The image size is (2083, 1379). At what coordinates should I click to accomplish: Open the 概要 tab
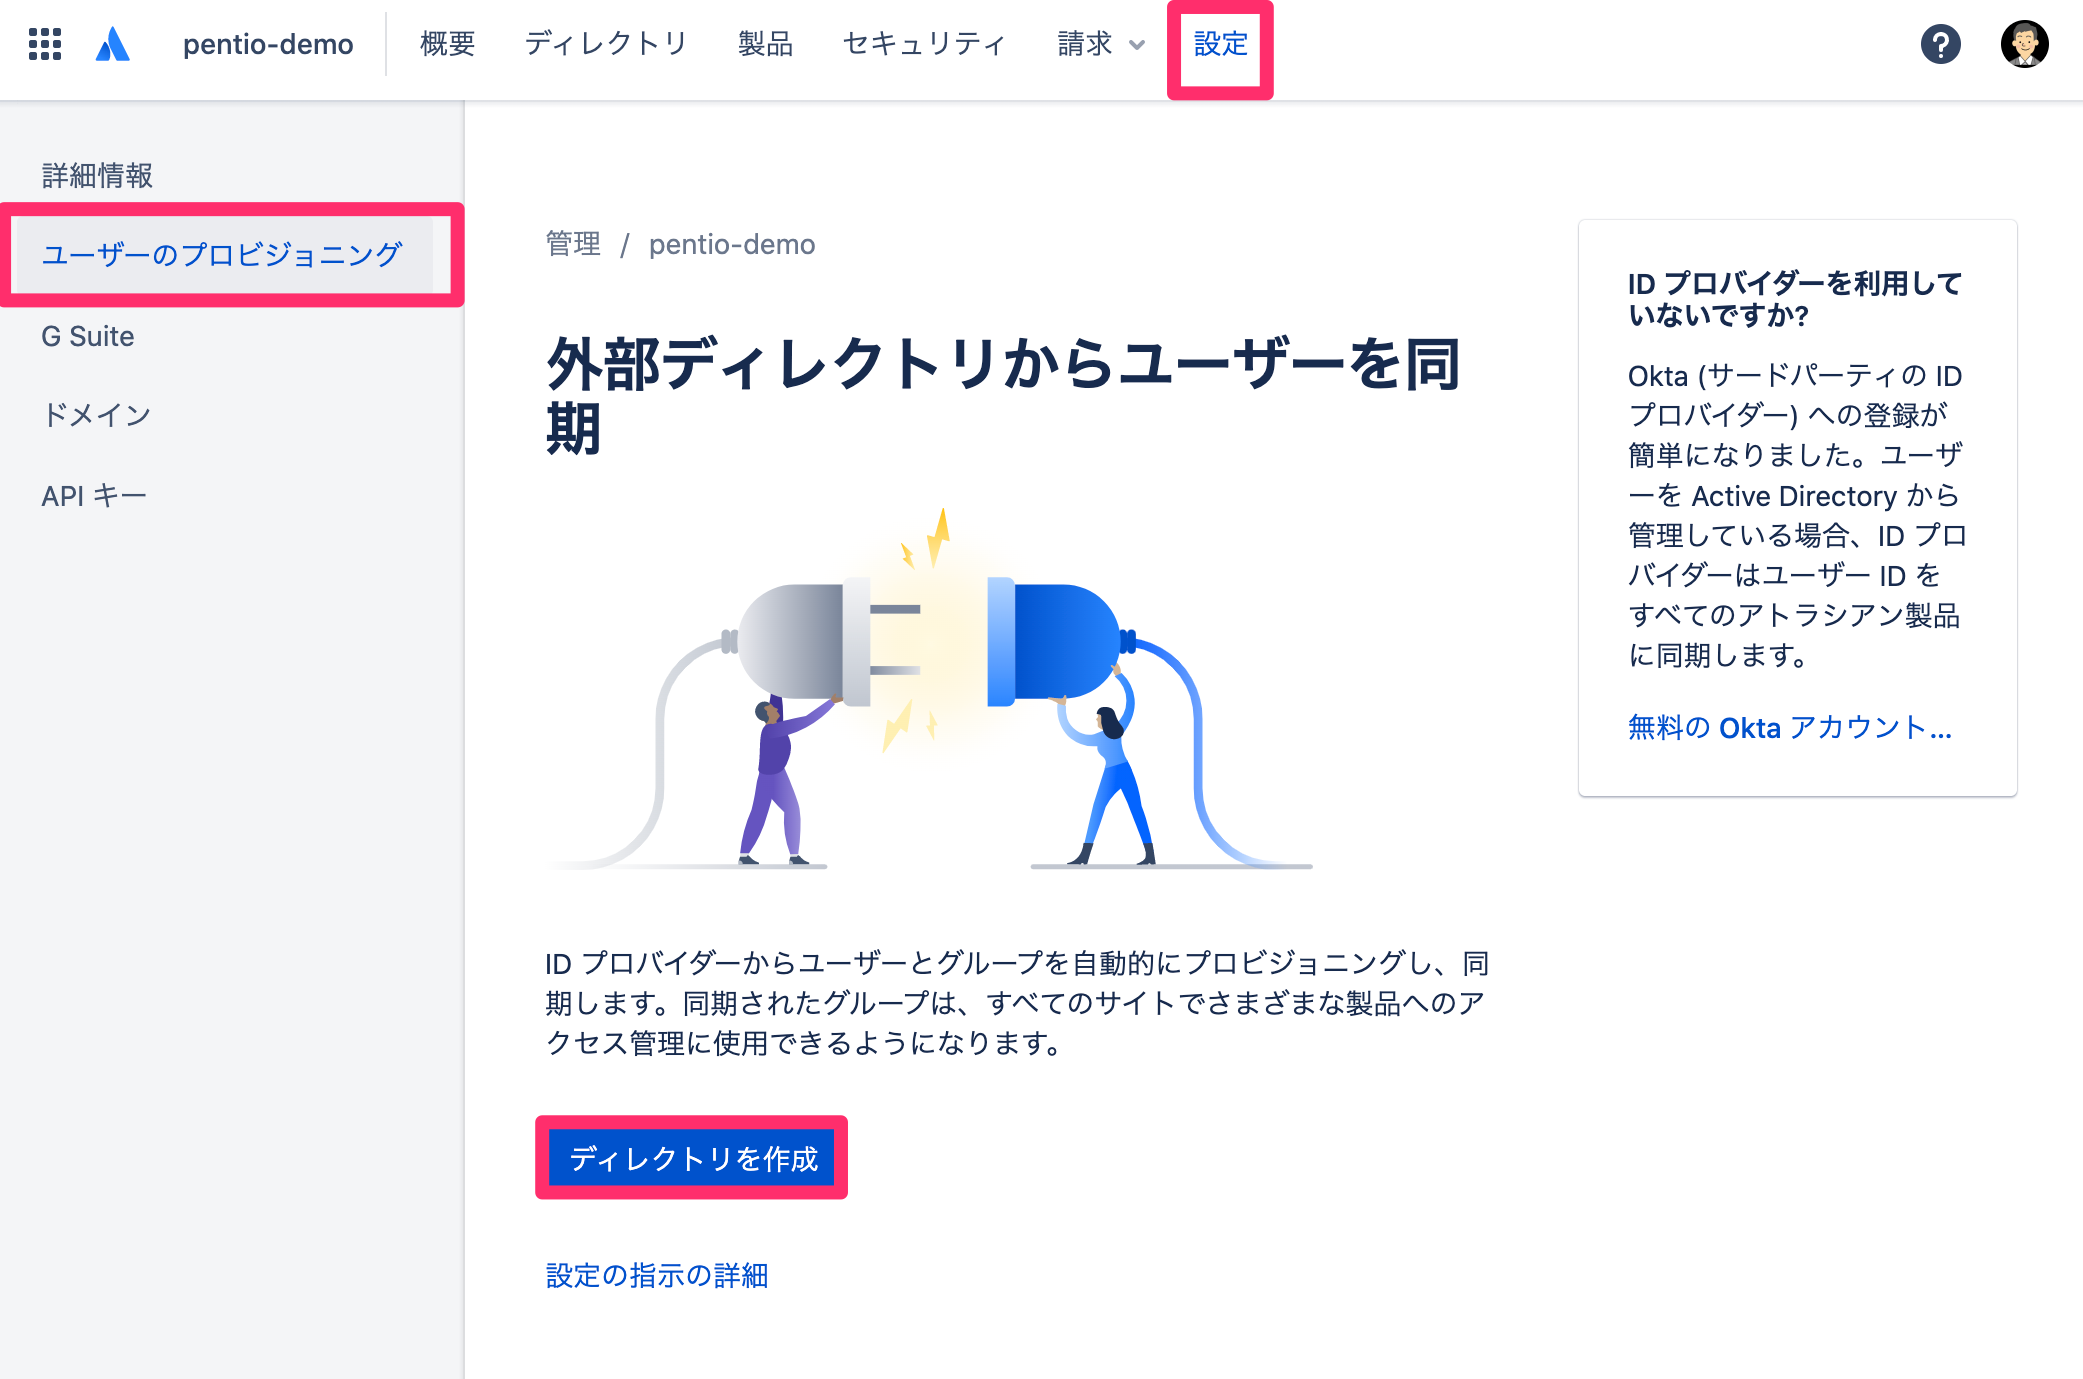447,44
